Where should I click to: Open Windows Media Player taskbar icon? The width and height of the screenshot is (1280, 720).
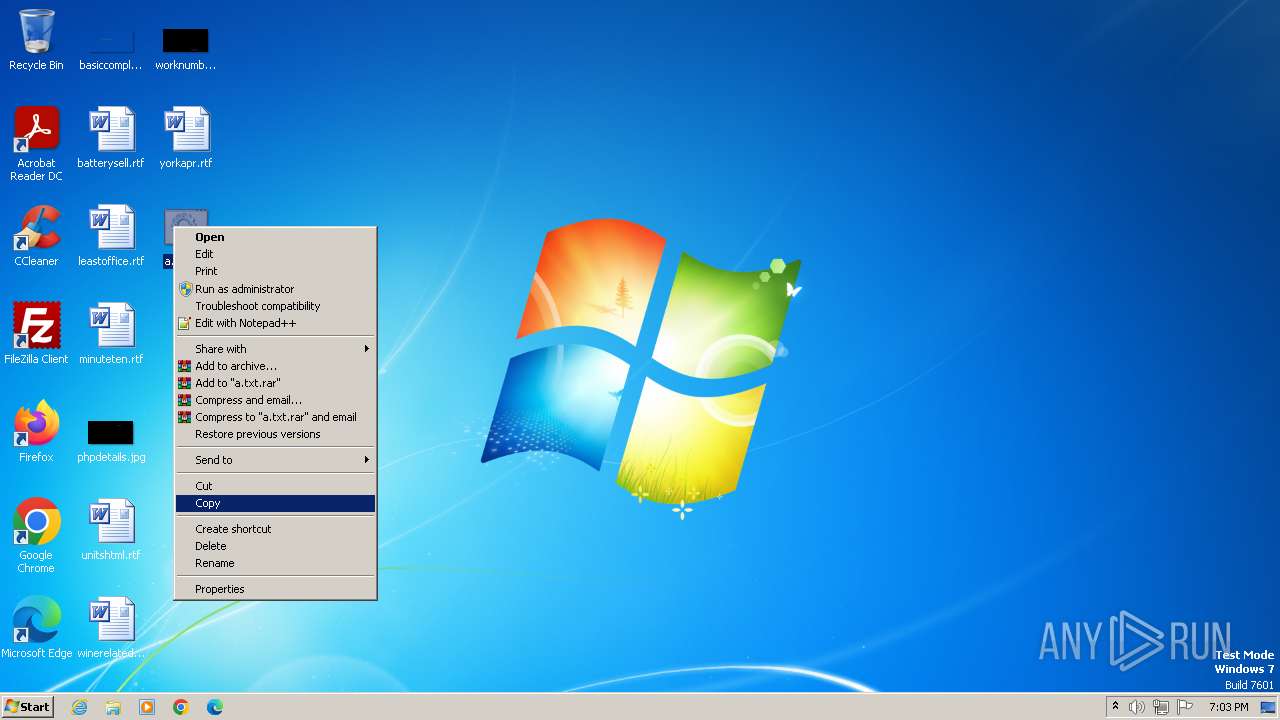147,707
